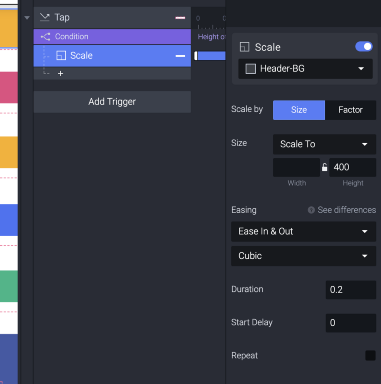The height and width of the screenshot is (384, 381).
Task: Click the Scale icon in properties panel
Action: pos(244,47)
